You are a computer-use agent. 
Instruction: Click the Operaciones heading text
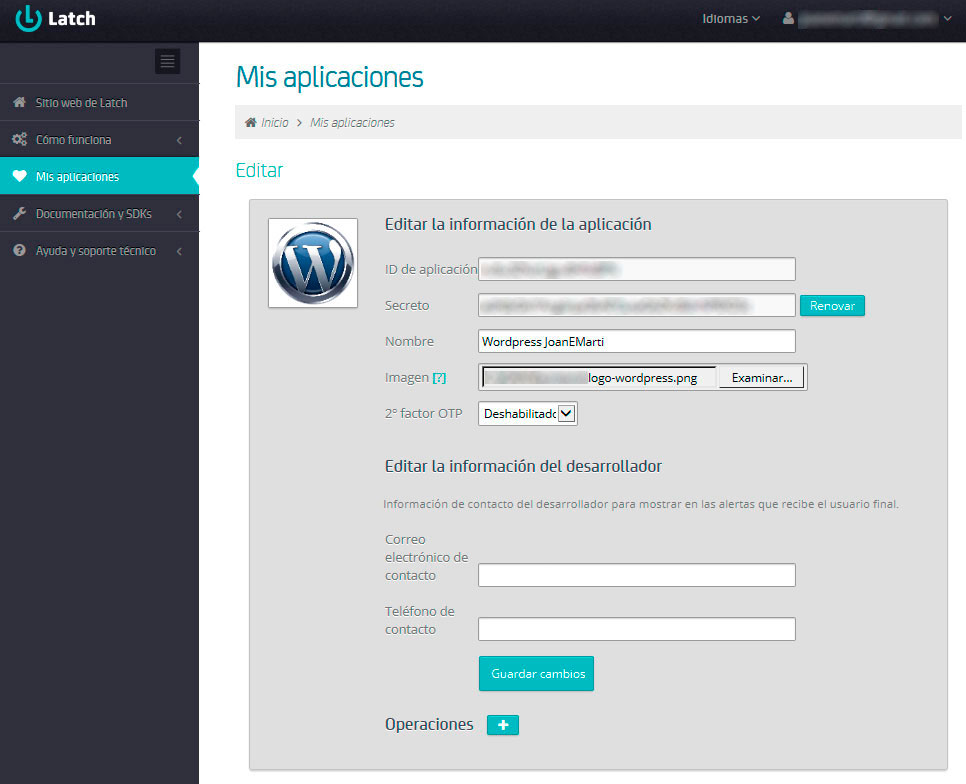(429, 724)
